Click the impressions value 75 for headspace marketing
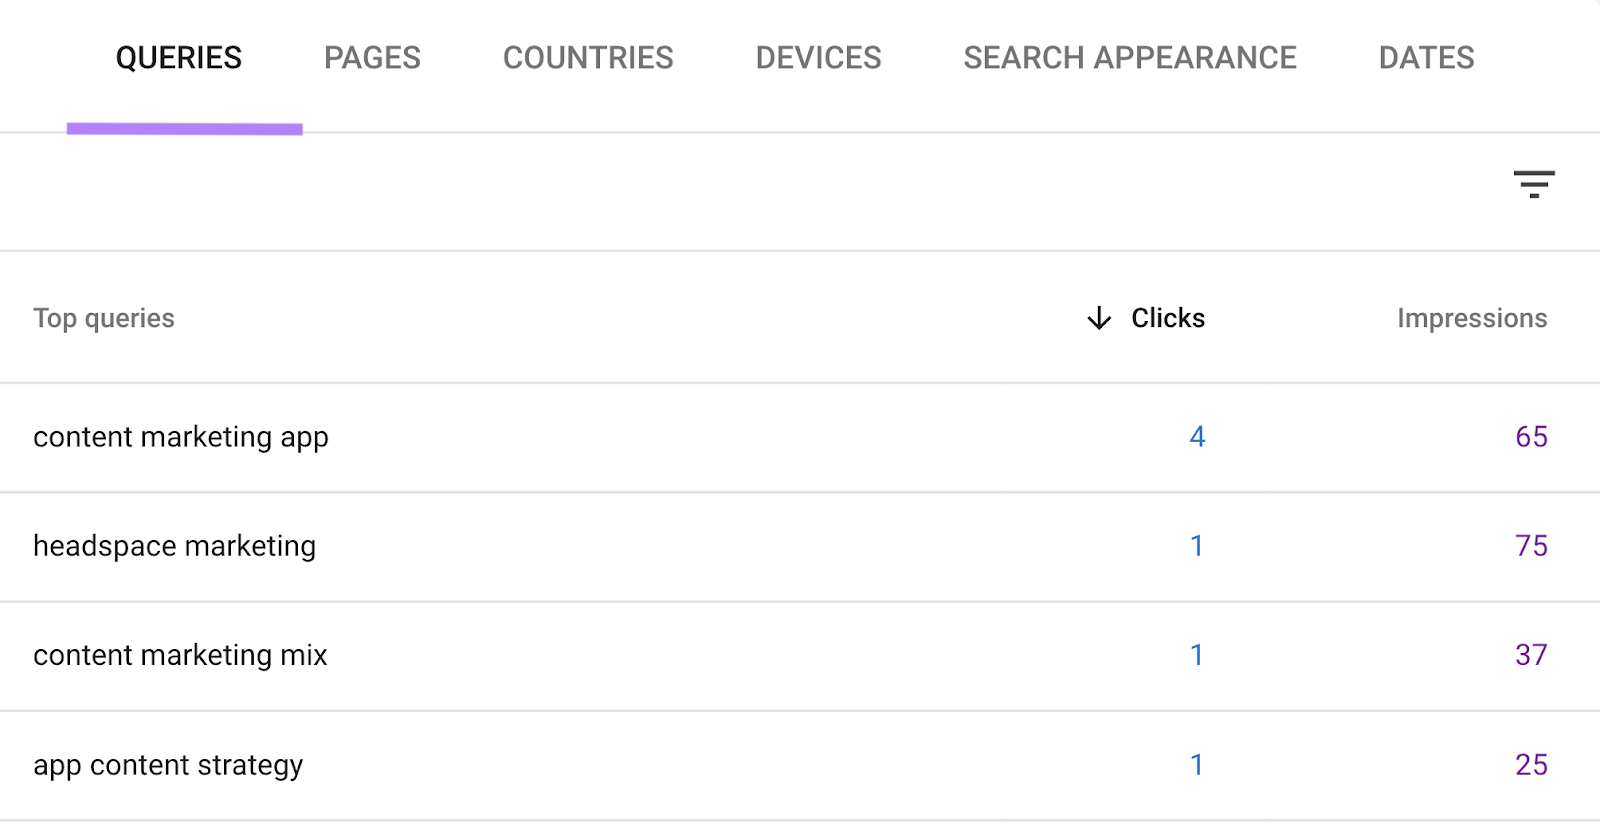Image resolution: width=1600 pixels, height=825 pixels. tap(1531, 546)
